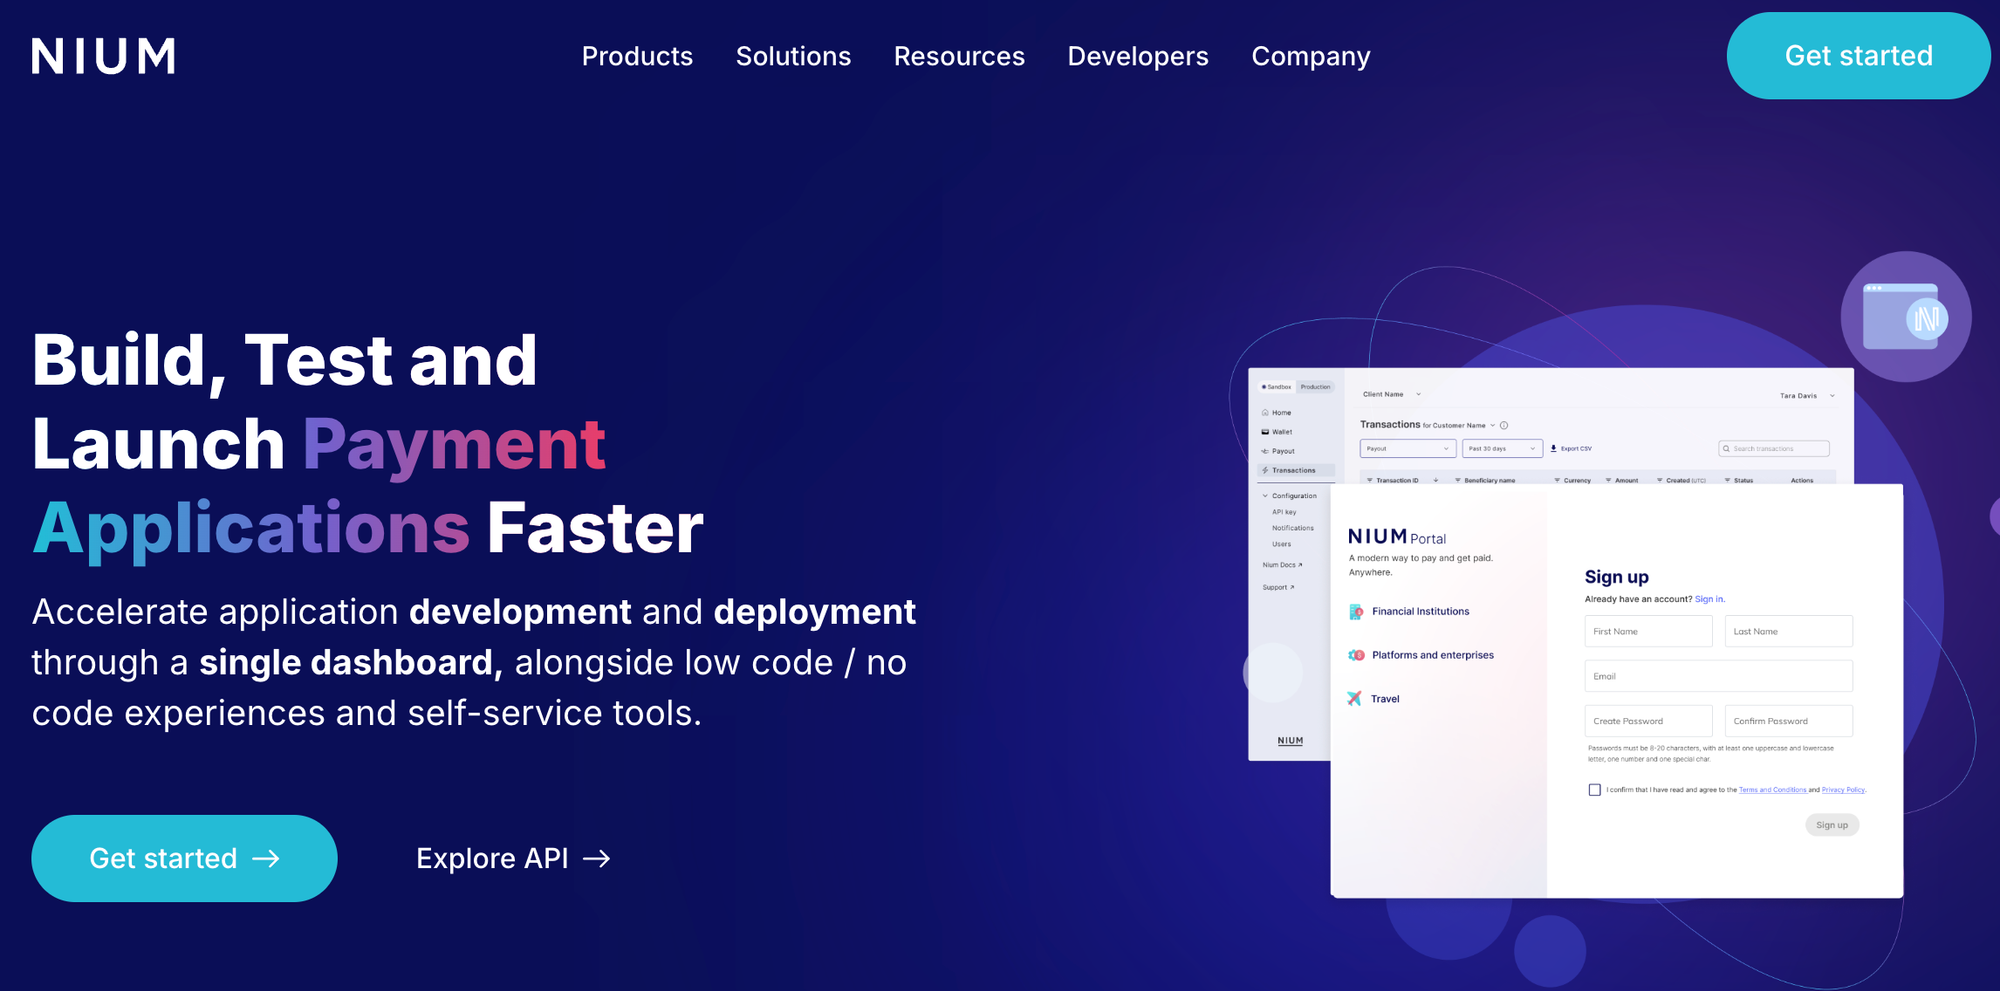The image size is (2000, 991).
Task: Open the Past 30 days dropdown
Action: tap(1502, 448)
